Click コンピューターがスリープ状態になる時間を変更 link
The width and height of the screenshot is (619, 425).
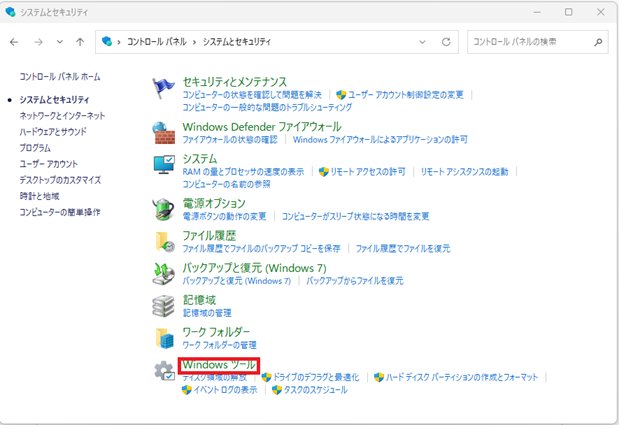point(355,216)
